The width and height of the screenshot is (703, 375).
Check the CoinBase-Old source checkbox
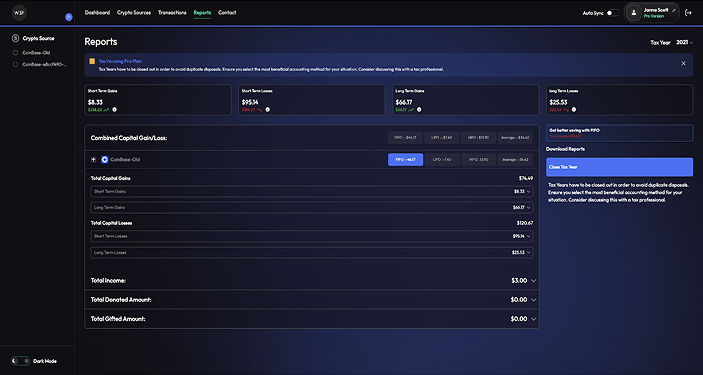[x=15, y=52]
